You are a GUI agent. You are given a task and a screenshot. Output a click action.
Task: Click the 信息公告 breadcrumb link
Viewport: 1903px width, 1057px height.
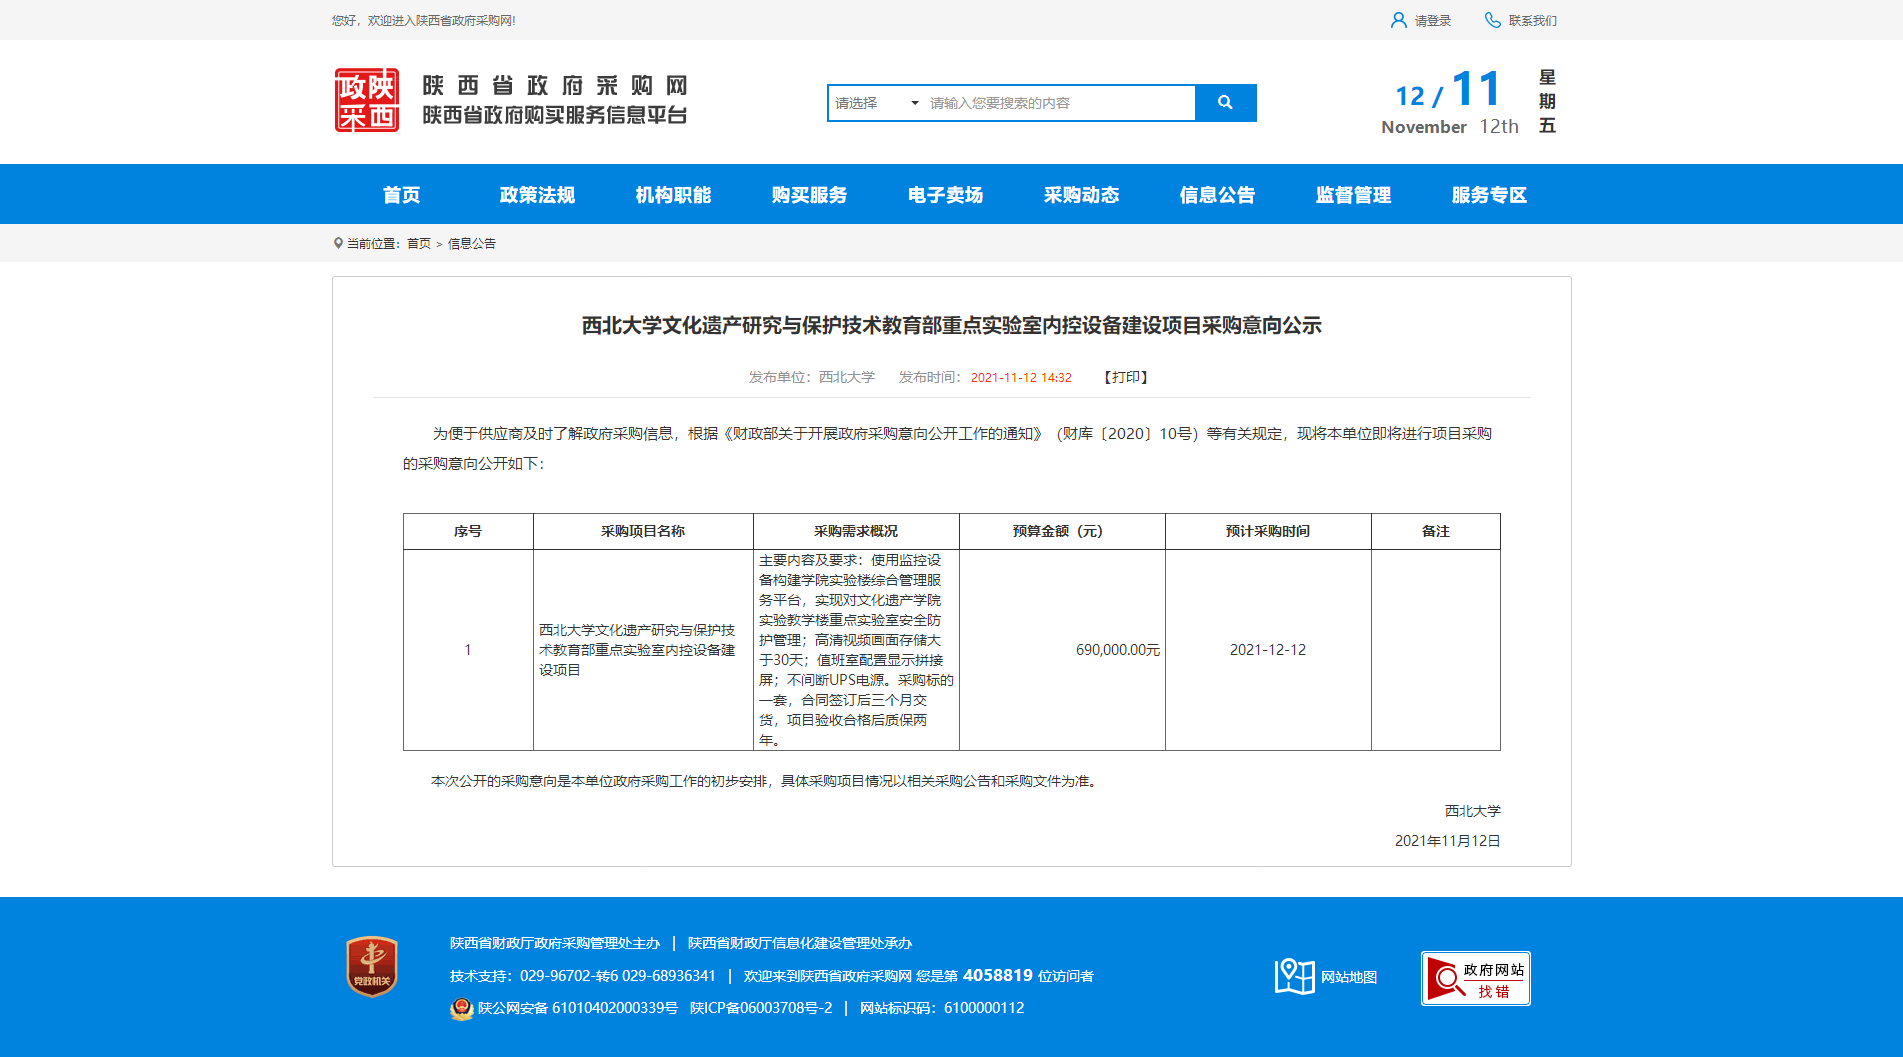[x=471, y=244]
